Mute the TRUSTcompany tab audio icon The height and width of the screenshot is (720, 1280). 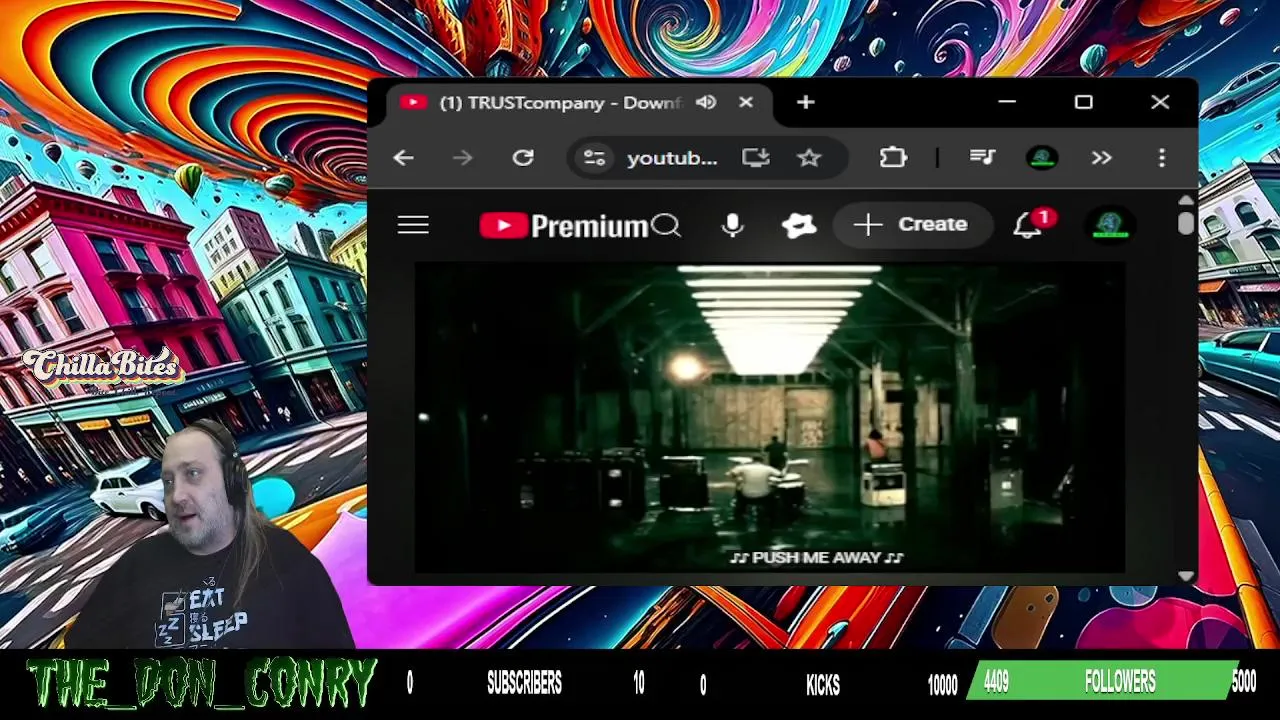tap(706, 102)
